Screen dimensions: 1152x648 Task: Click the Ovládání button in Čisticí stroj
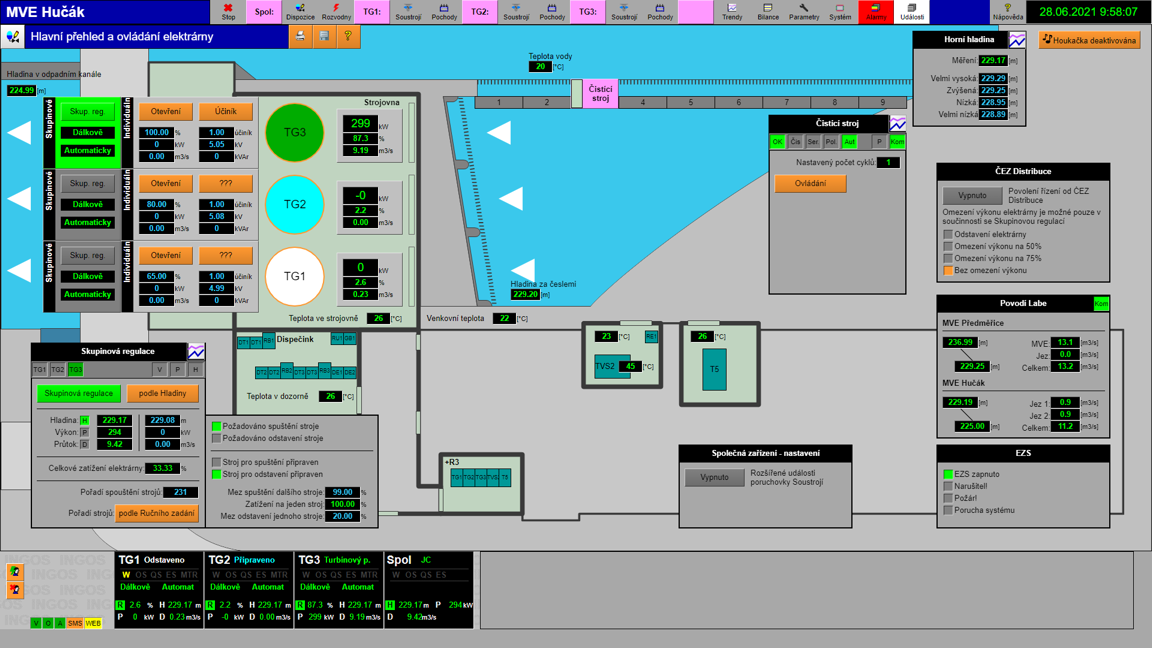pyautogui.click(x=810, y=184)
